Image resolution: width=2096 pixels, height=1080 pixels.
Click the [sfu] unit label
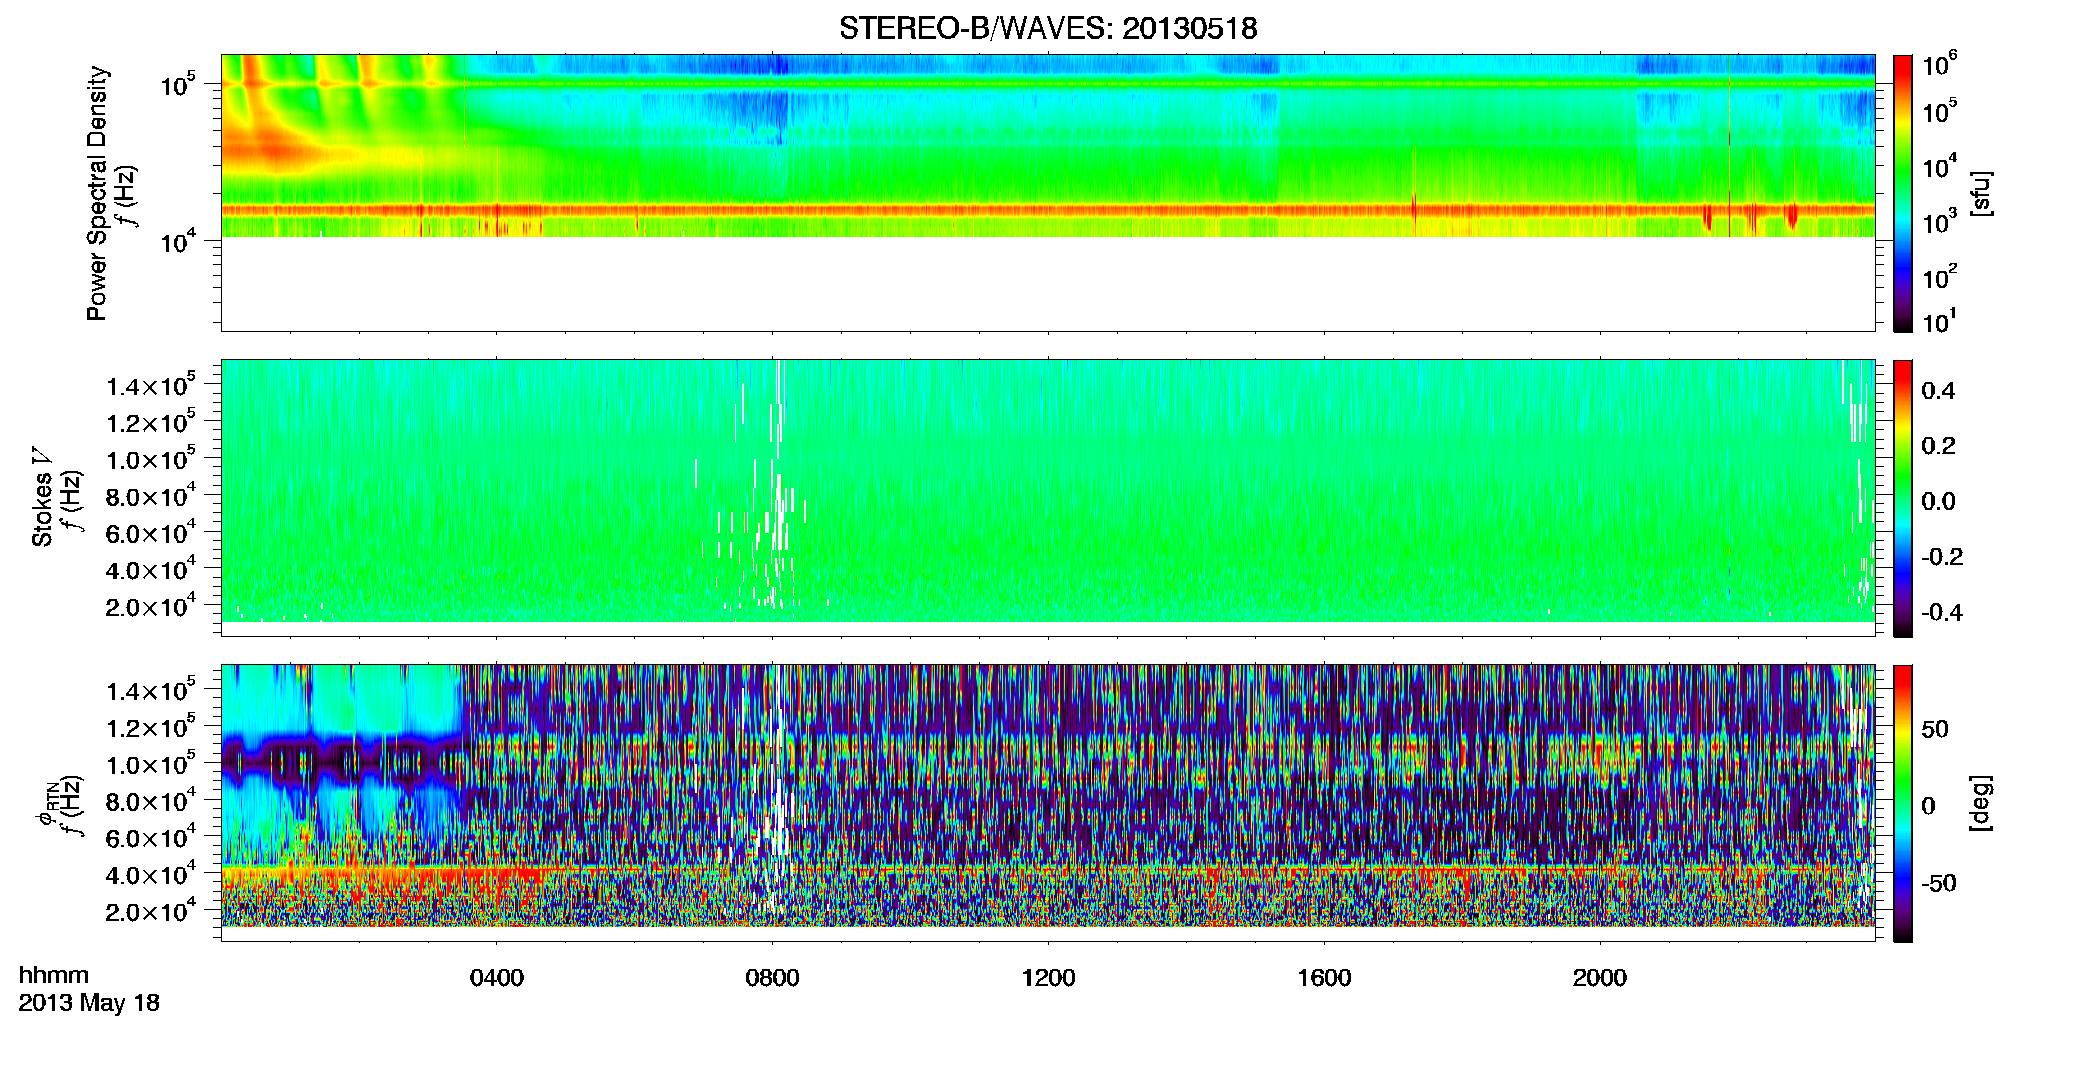pos(1979,194)
